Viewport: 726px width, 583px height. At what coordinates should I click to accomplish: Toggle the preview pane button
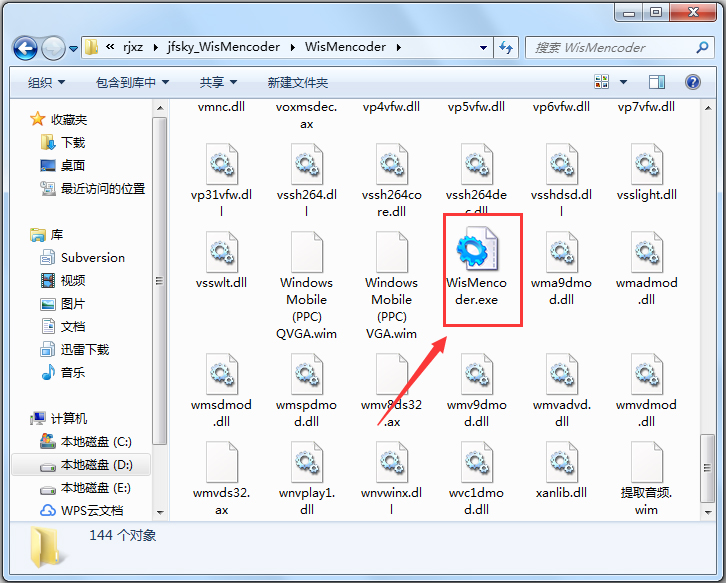pyautogui.click(x=657, y=82)
